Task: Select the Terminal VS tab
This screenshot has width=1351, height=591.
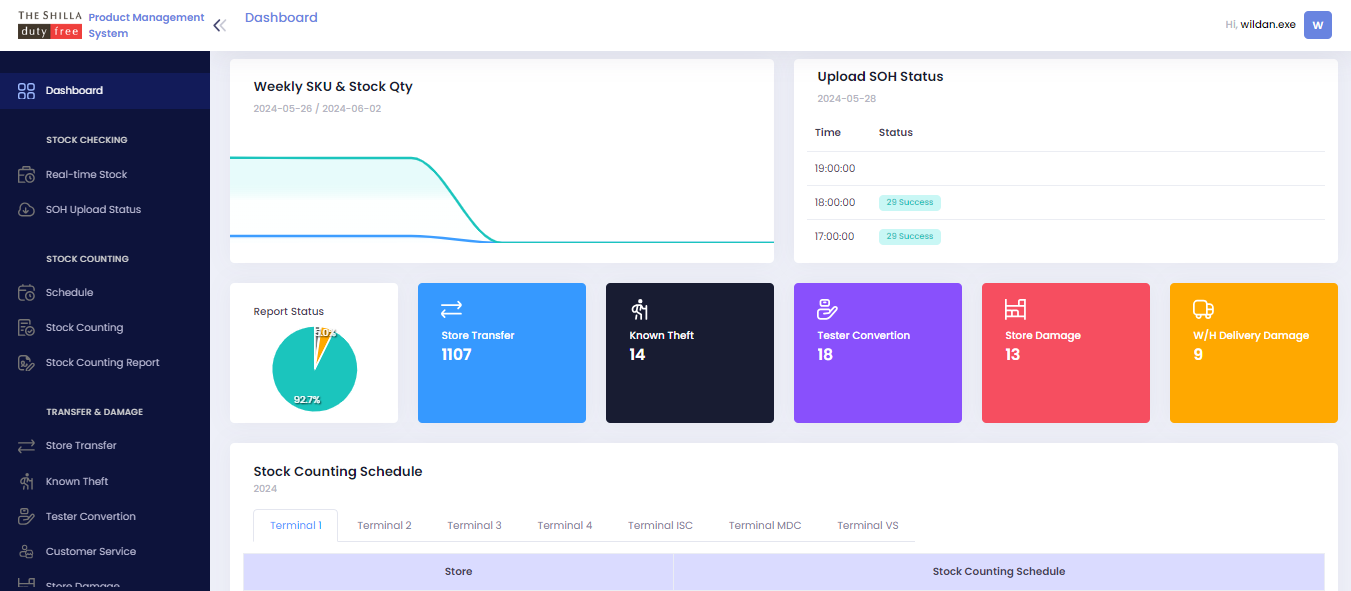Action: 867,526
